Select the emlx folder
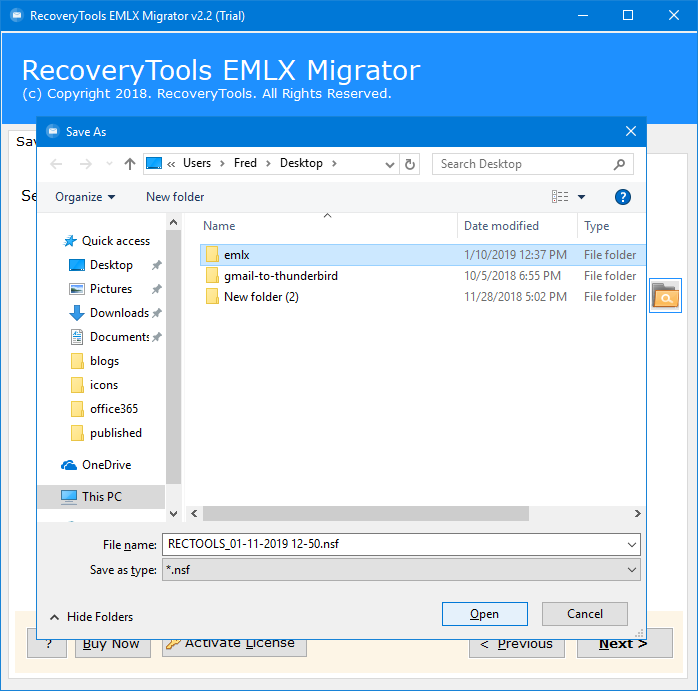This screenshot has width=698, height=691. 422,255
